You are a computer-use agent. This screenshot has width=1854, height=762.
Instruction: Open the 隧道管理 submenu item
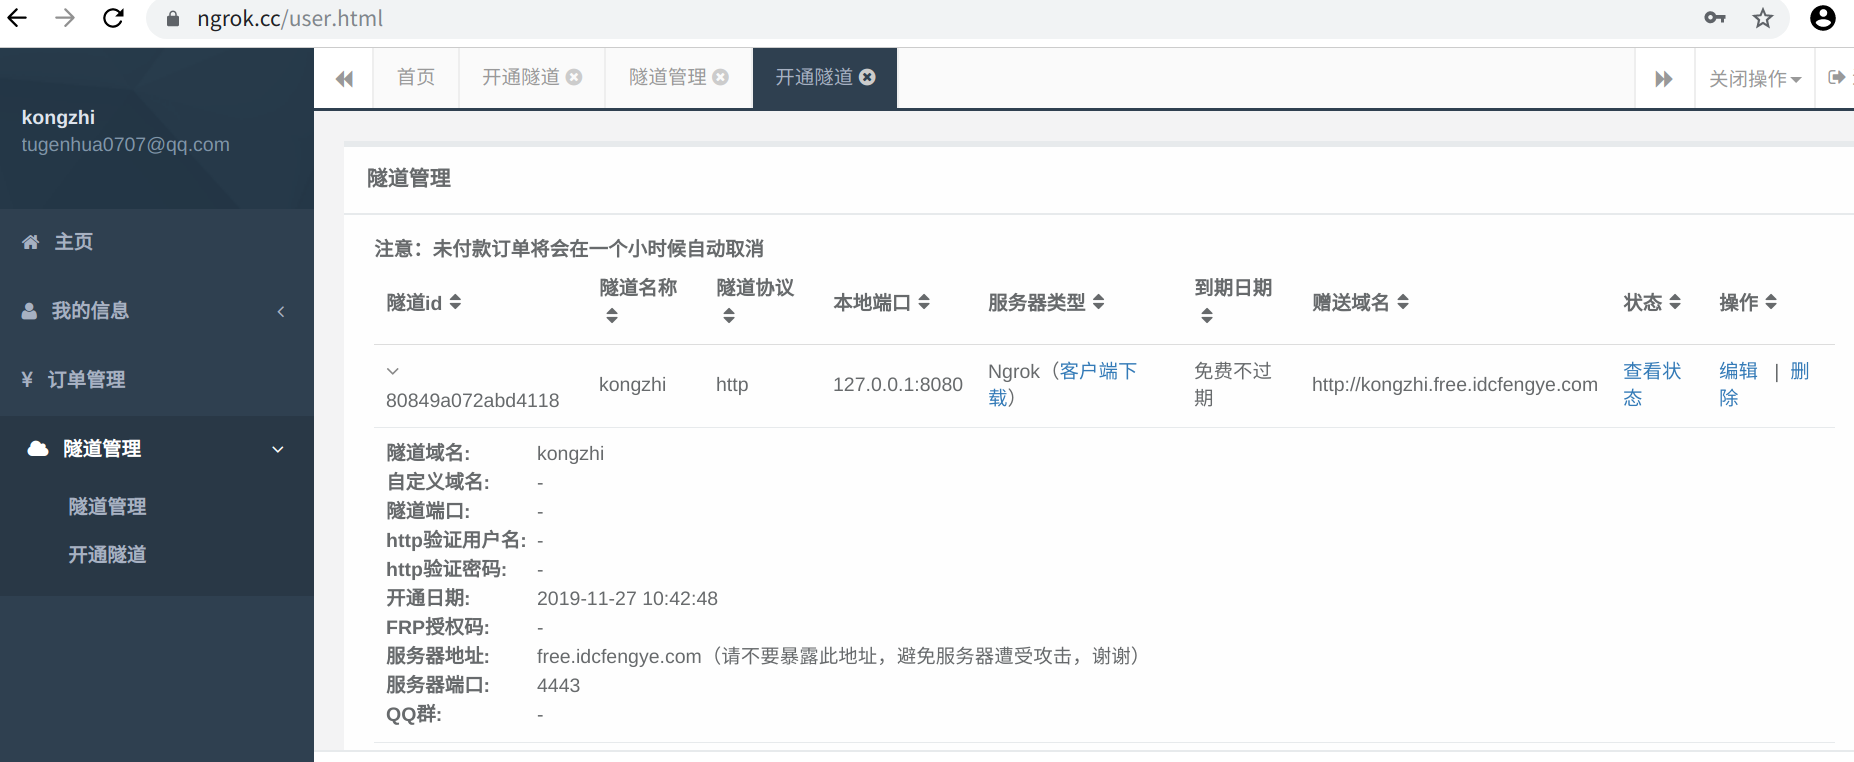pos(107,507)
